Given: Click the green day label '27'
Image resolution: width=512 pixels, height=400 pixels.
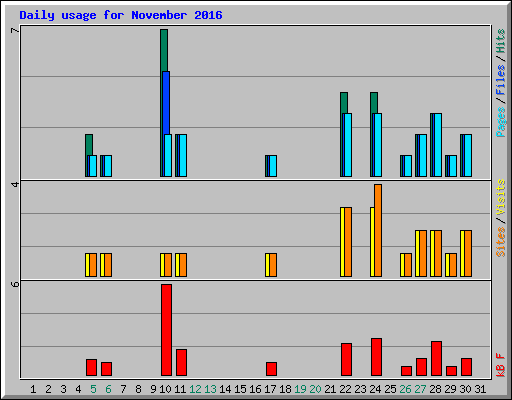Looking at the screenshot, I should tap(420, 389).
